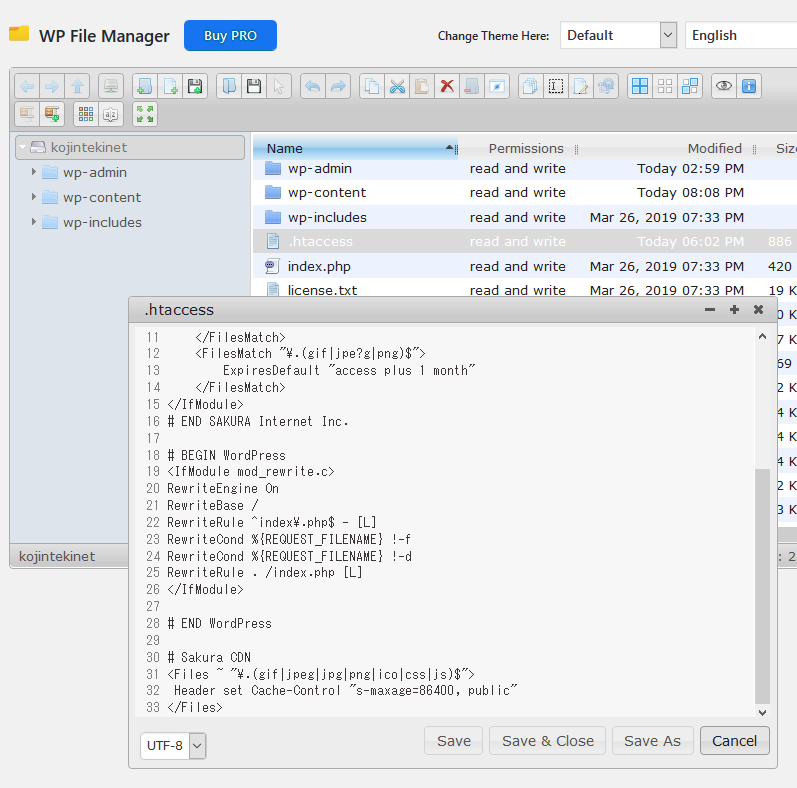Click the Resize and rotate image icon
Viewport: 797px width, 788px height.
click(606, 86)
